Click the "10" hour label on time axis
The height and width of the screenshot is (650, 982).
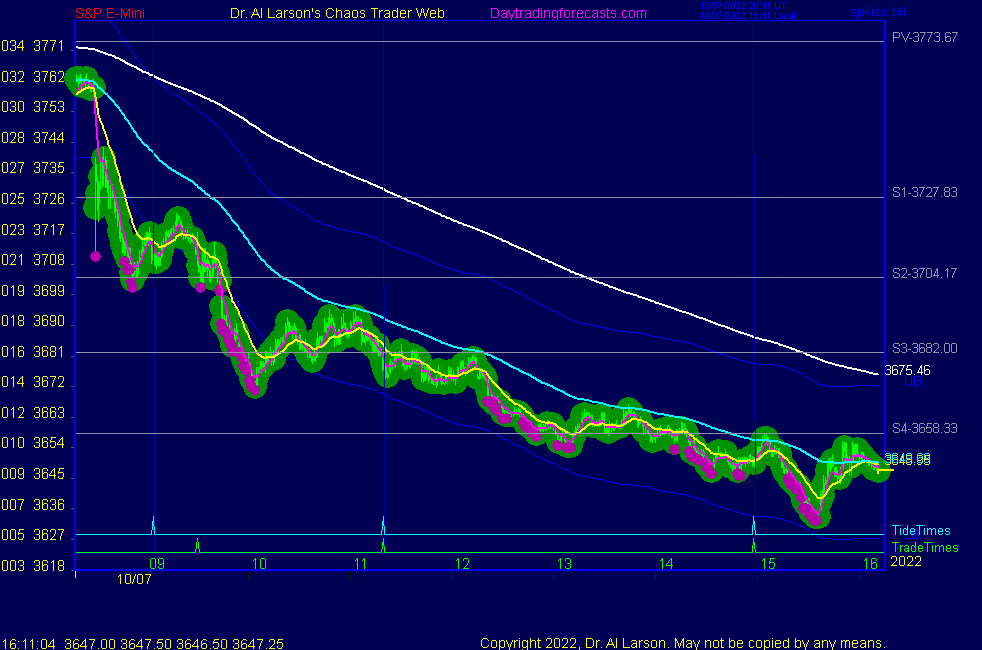[x=259, y=564]
